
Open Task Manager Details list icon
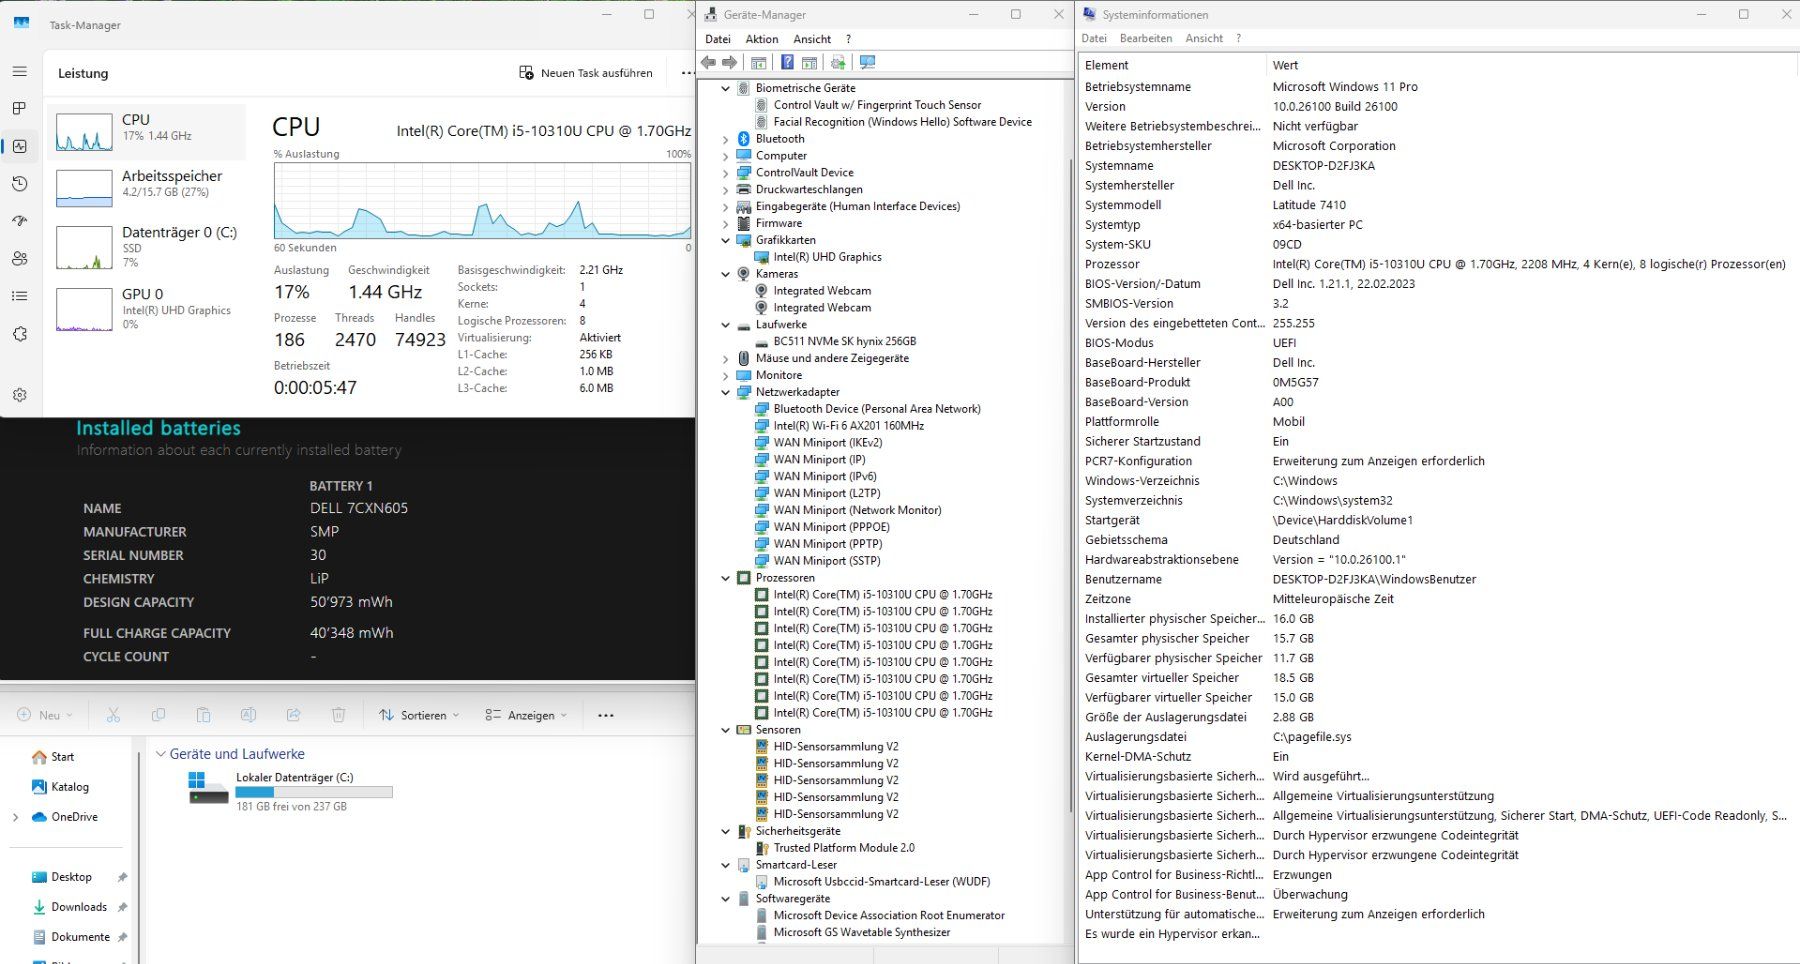pos(19,296)
